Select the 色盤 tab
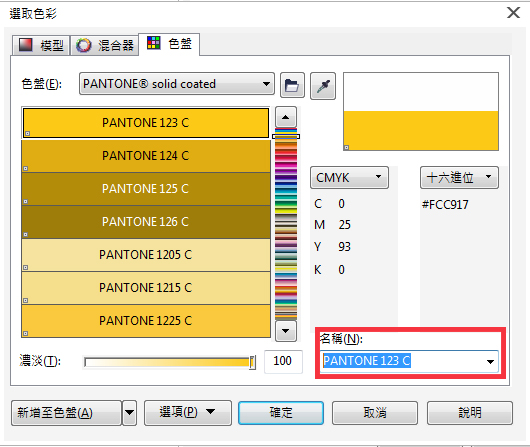 pyautogui.click(x=169, y=44)
